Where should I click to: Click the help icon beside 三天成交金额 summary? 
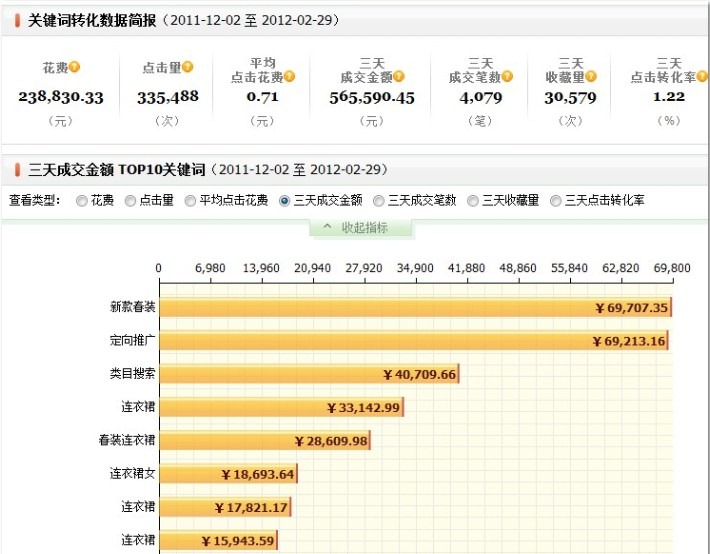coord(399,77)
